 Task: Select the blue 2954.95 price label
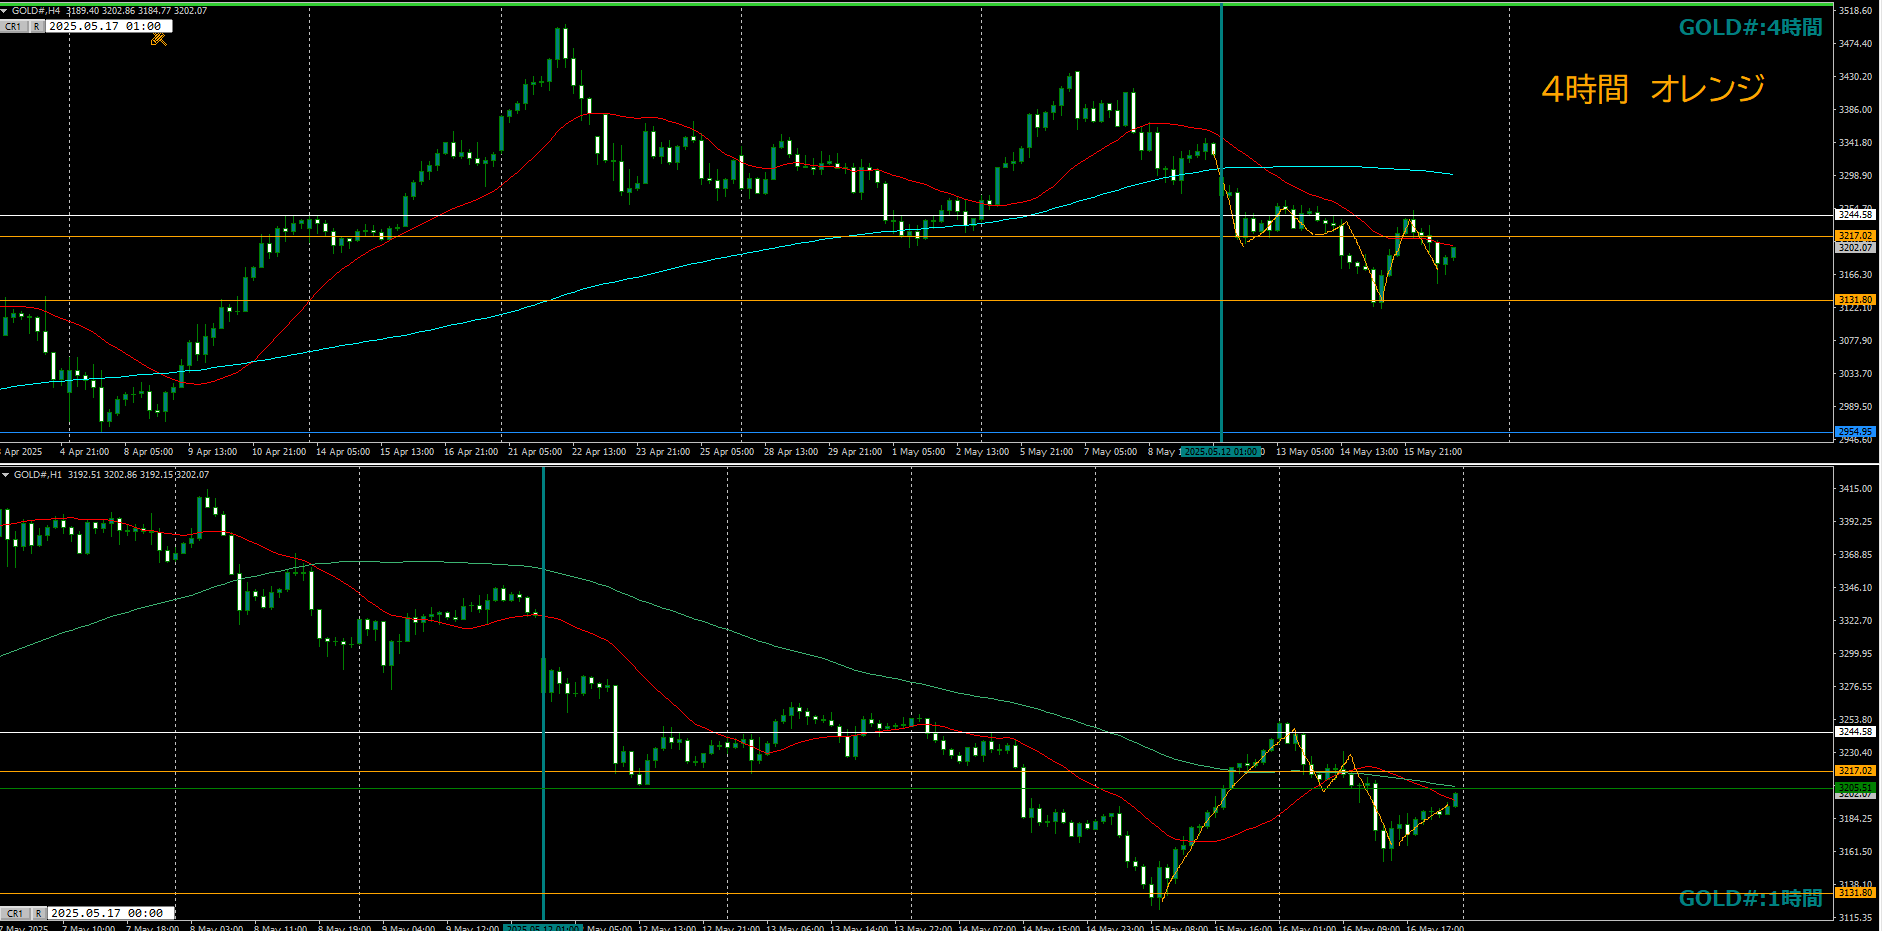pyautogui.click(x=1855, y=432)
